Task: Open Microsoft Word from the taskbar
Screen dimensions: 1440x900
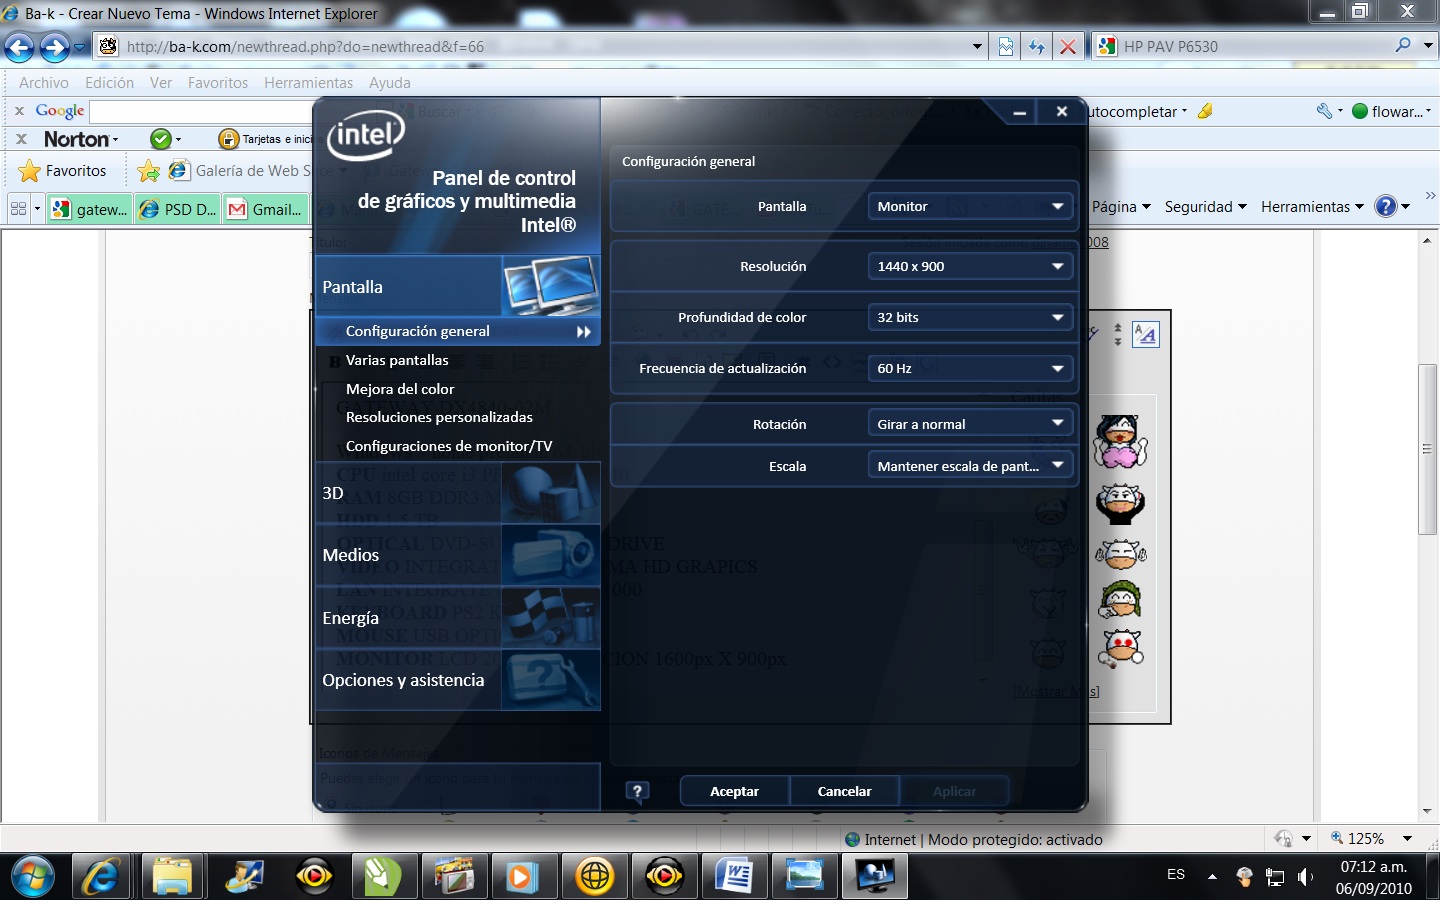Action: click(734, 877)
